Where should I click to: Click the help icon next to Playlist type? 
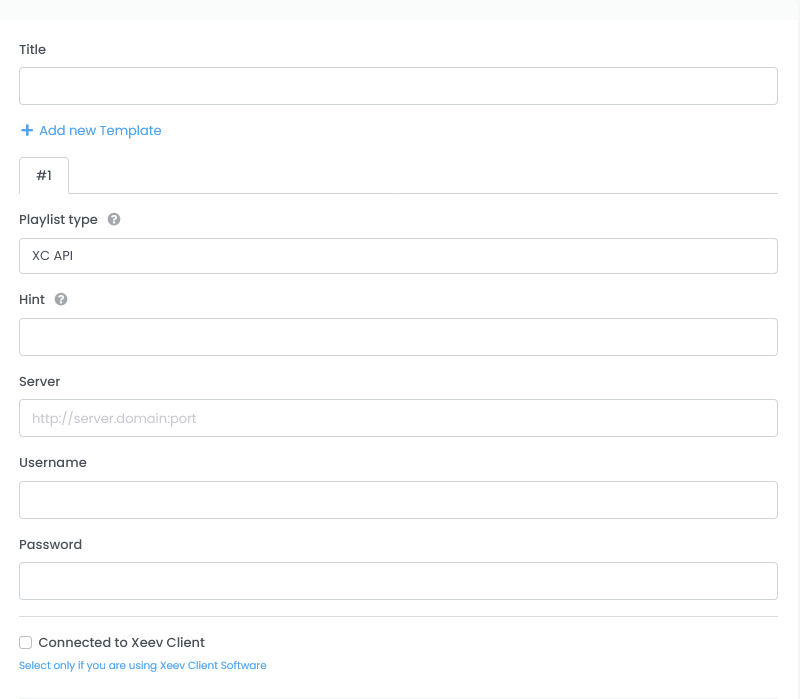pyautogui.click(x=114, y=219)
